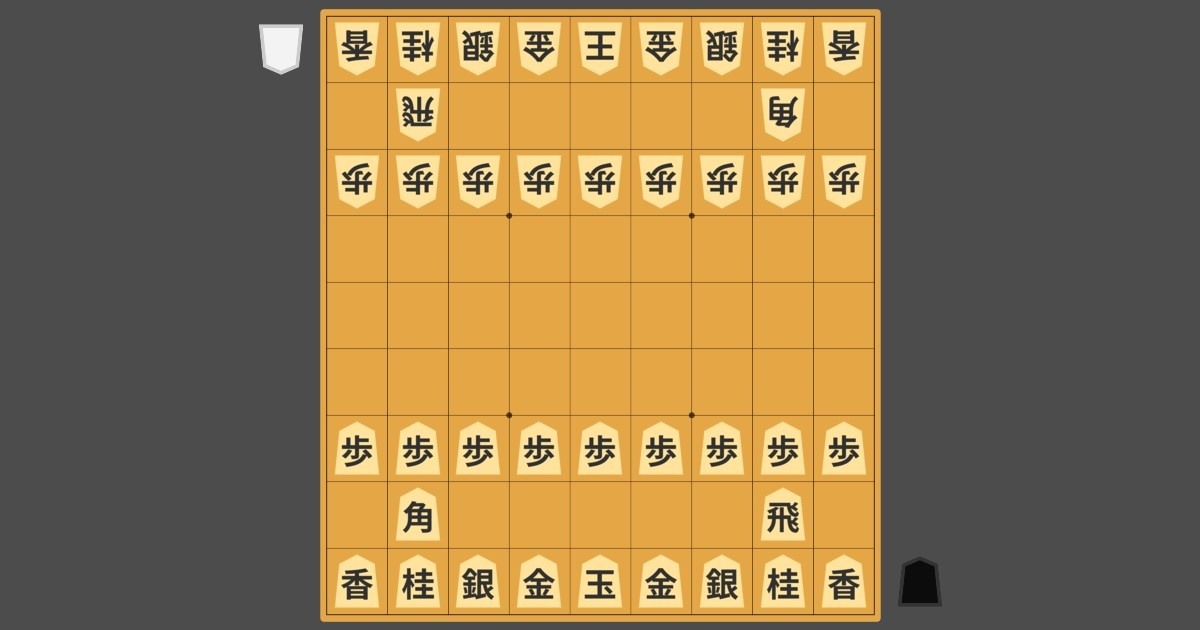The width and height of the screenshot is (1200, 630).
Task: Select the black gold (金) right of king
Action: point(661,582)
